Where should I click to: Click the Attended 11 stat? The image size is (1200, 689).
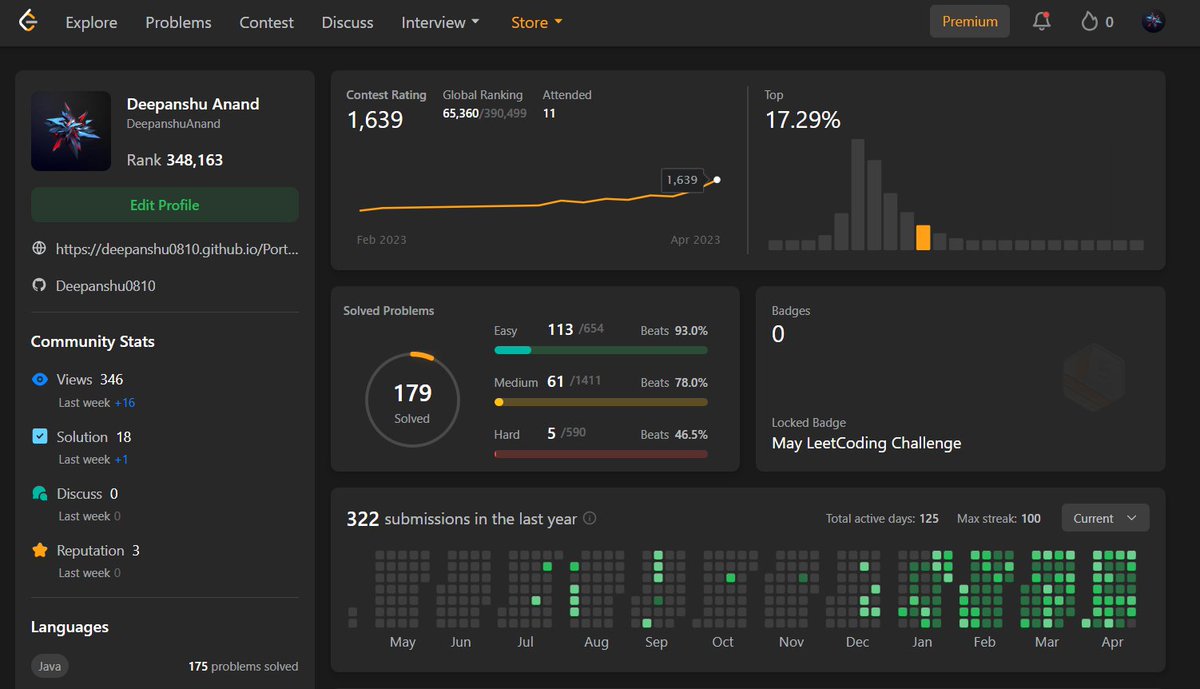(567, 104)
